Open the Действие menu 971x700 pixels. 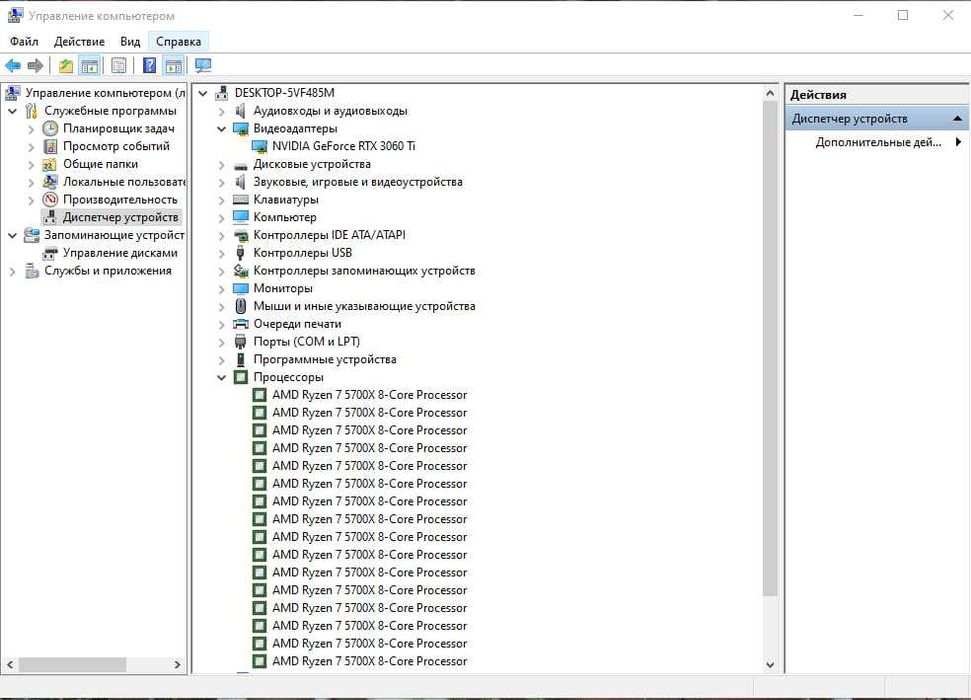coord(79,42)
